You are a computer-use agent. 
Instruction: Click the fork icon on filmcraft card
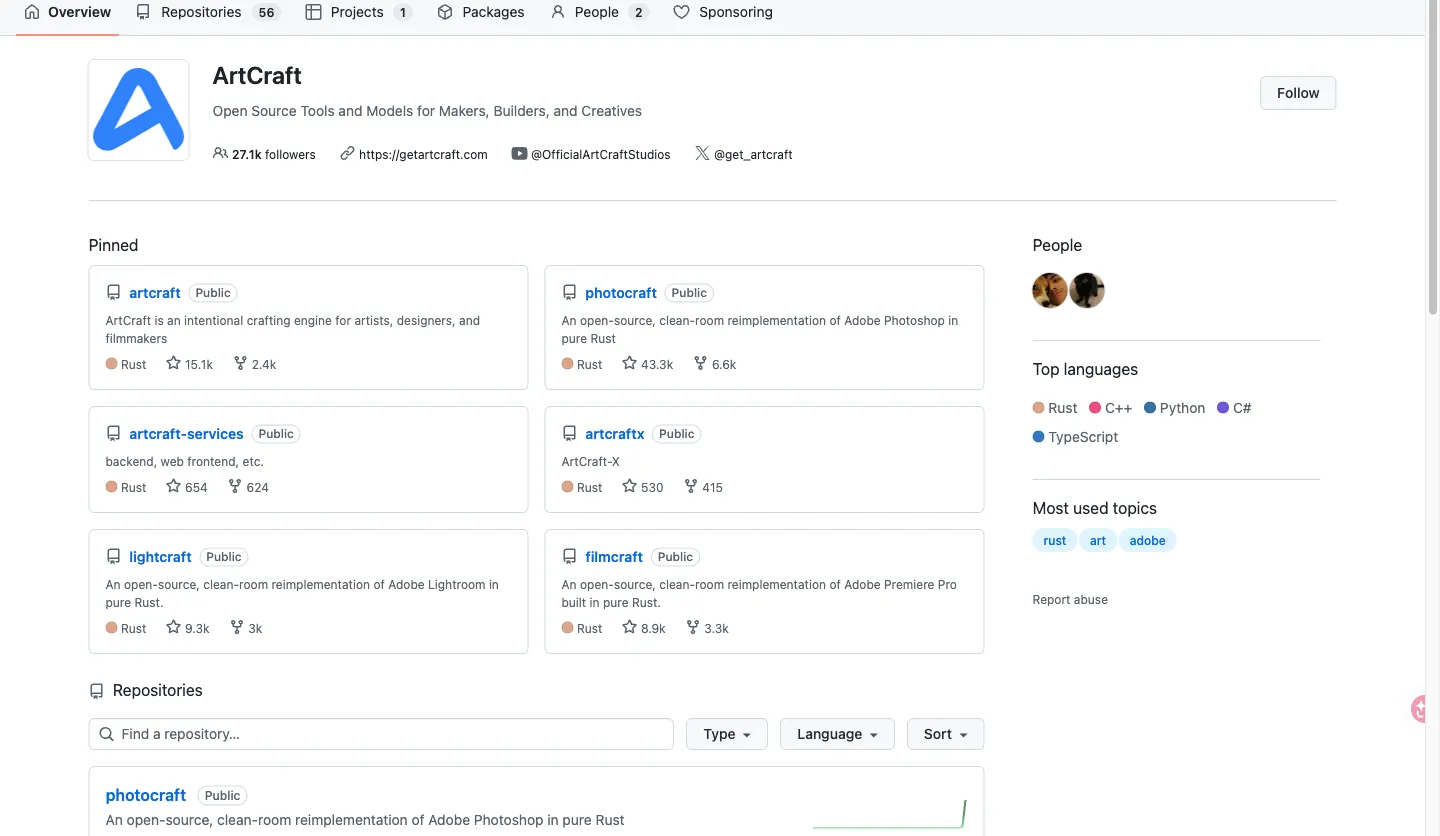pos(693,628)
